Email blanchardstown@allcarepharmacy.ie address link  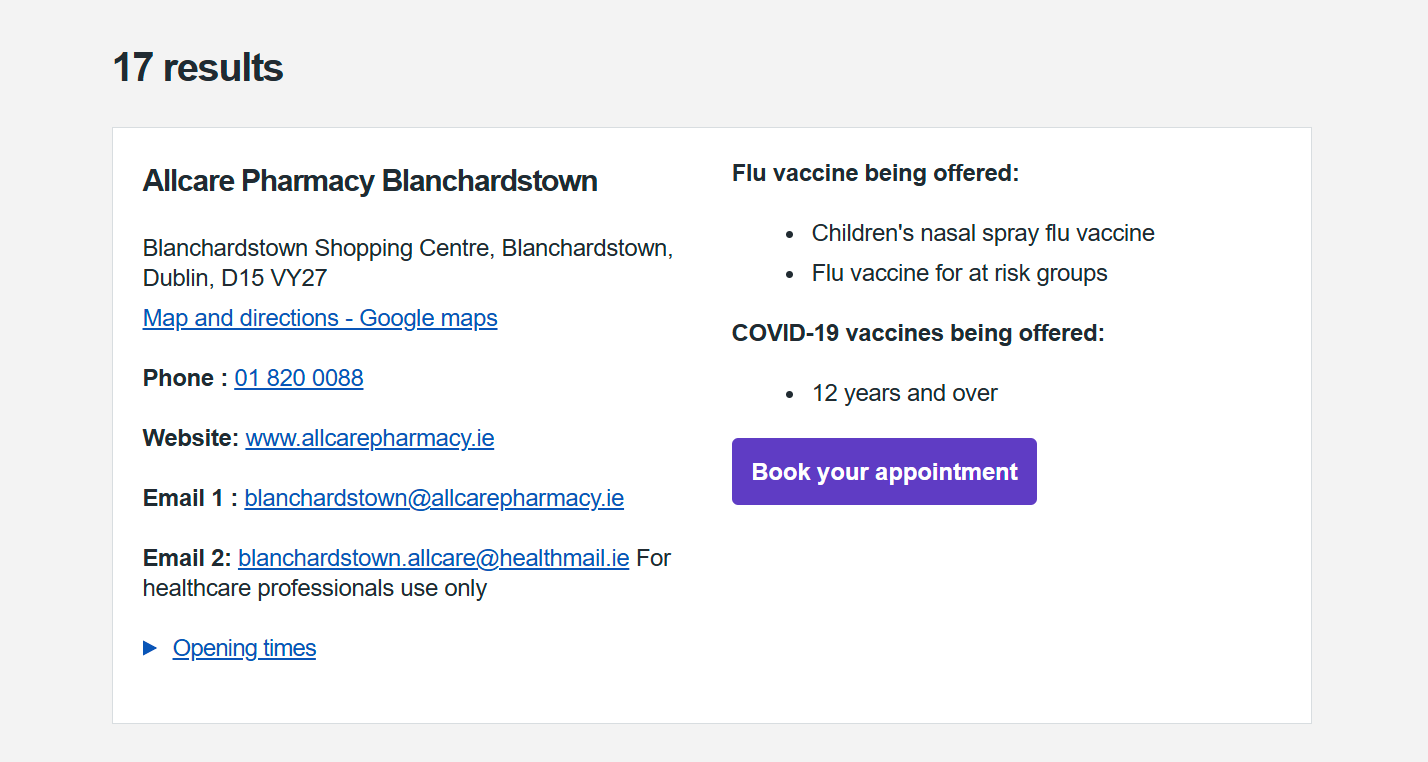[434, 498]
